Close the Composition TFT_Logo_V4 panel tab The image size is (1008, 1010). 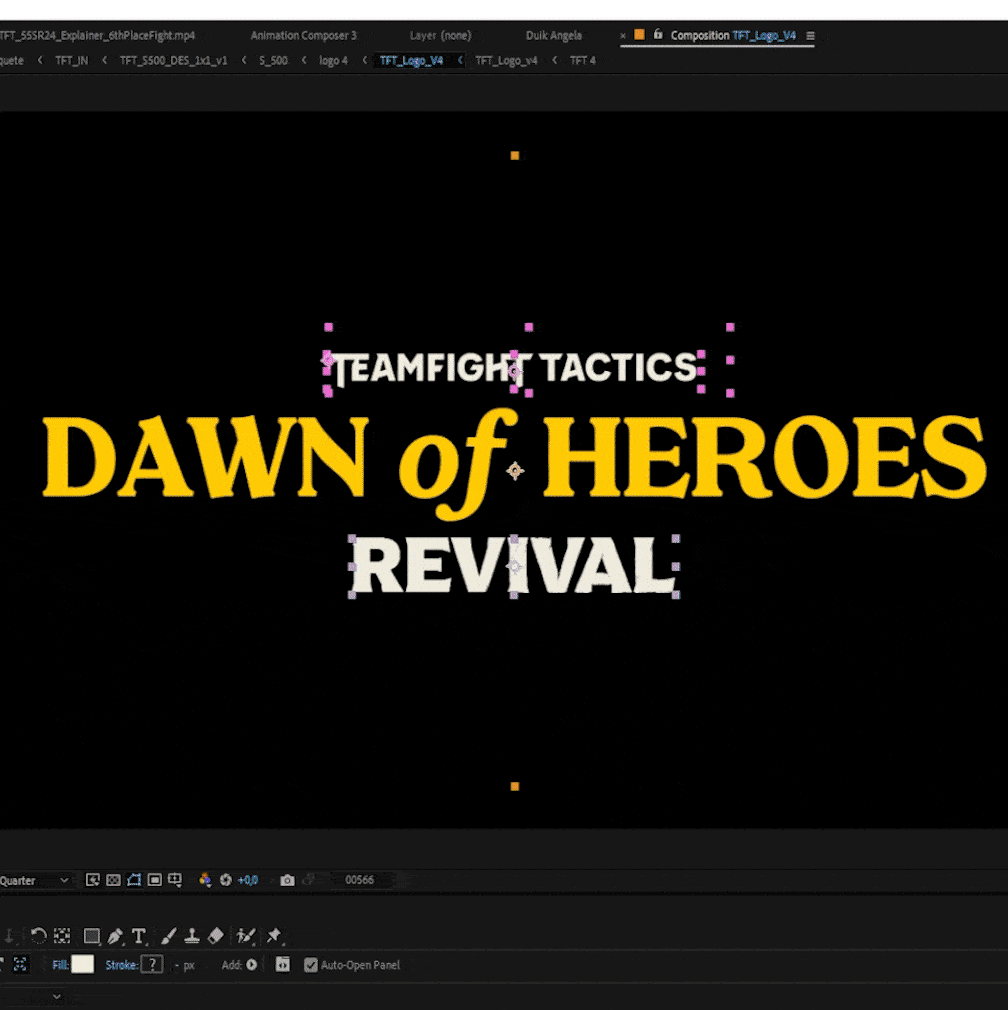pyautogui.click(x=623, y=36)
